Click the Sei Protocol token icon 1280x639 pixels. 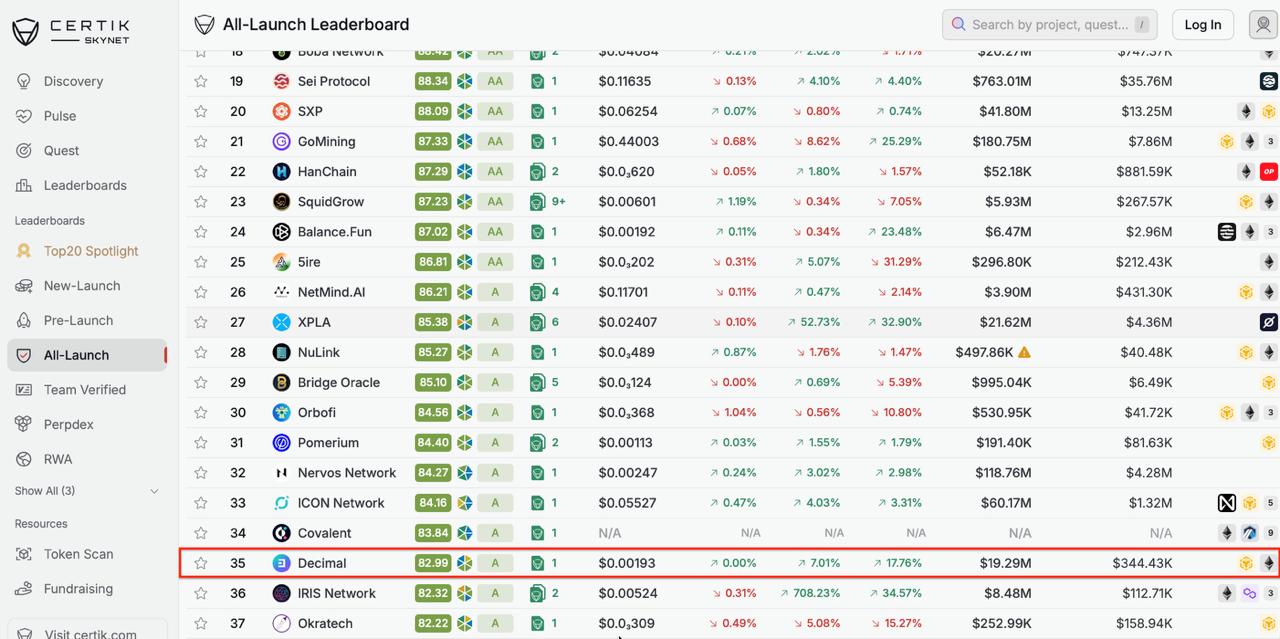[281, 81]
